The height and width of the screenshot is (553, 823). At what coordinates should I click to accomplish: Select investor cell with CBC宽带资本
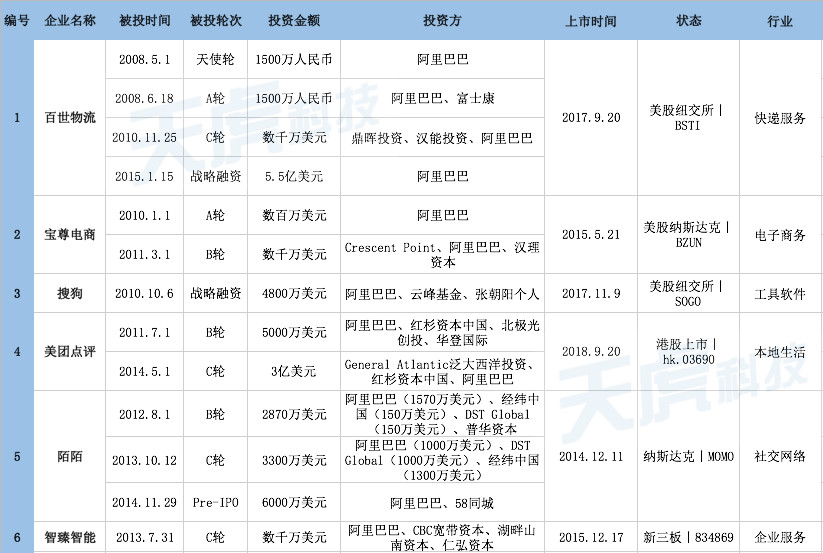point(442,537)
